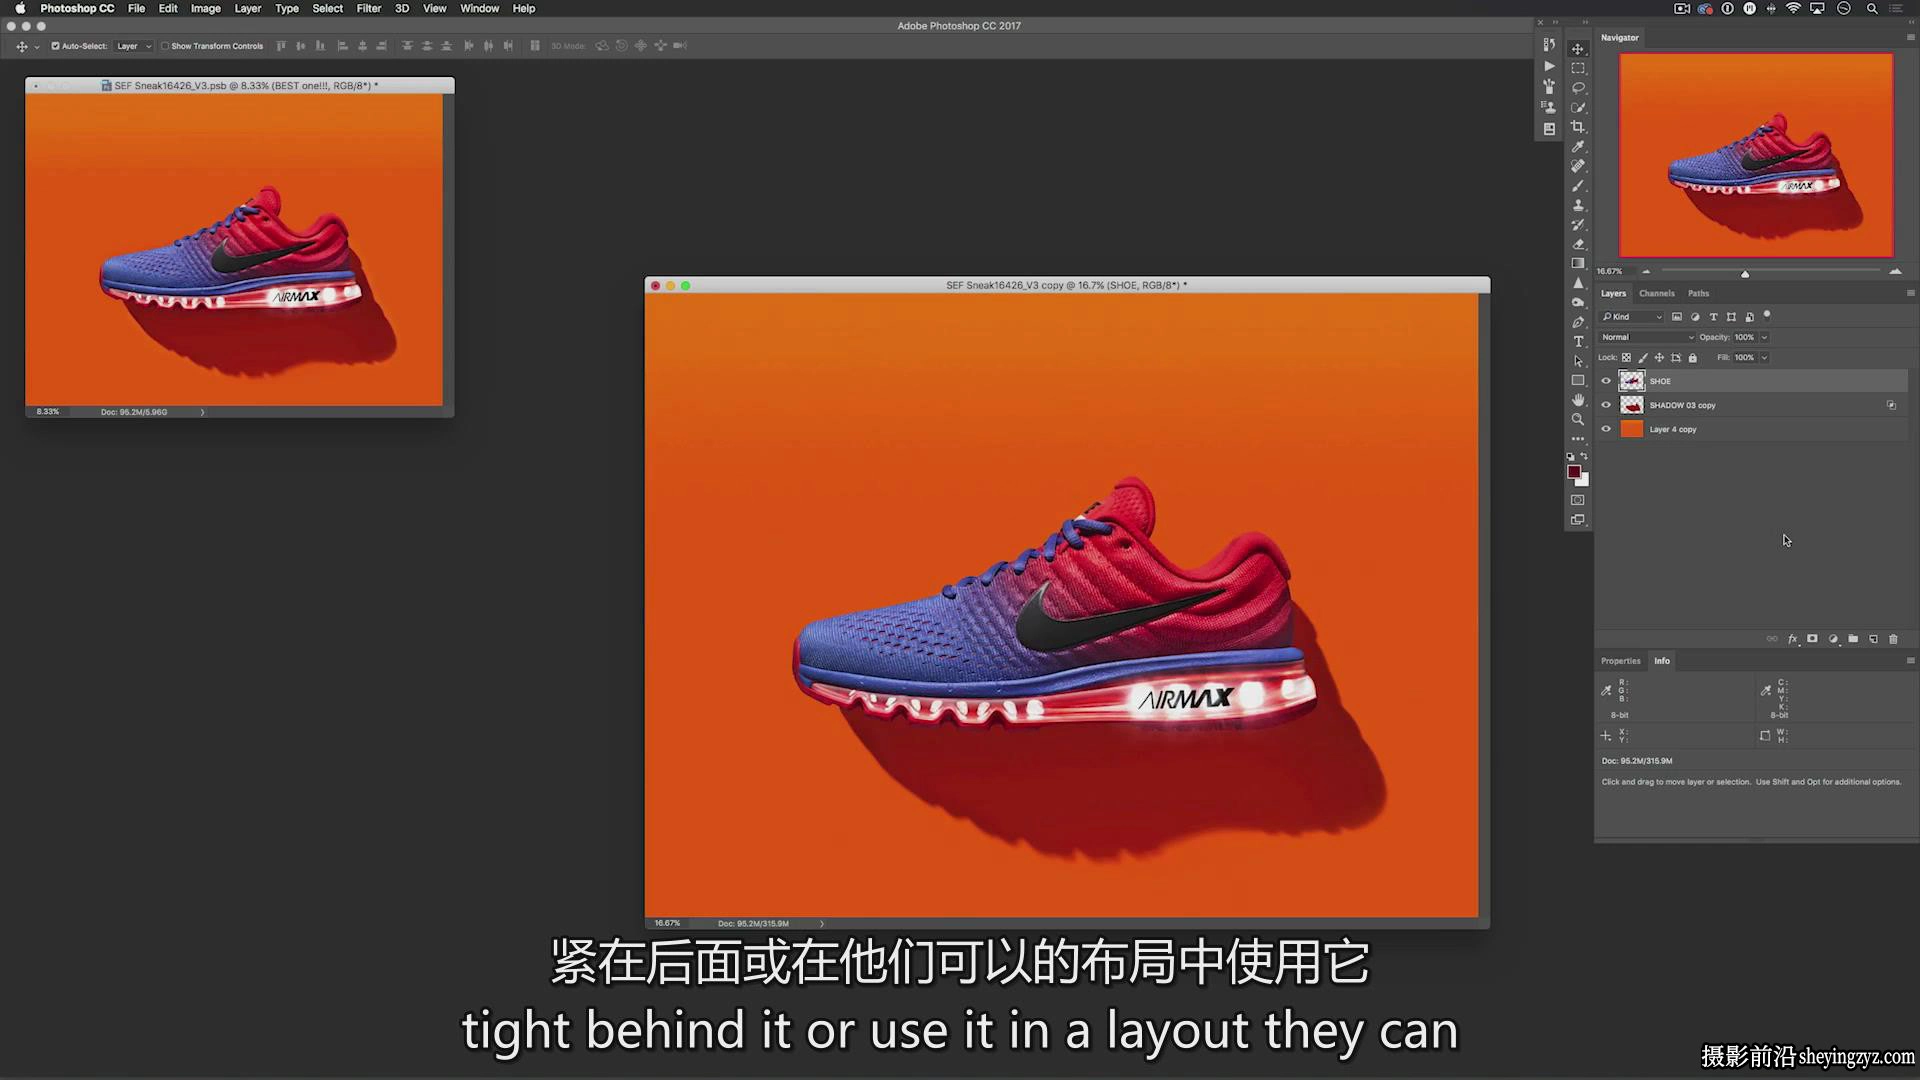Switch to the Paths tab
1920x1080 pixels.
1698,293
